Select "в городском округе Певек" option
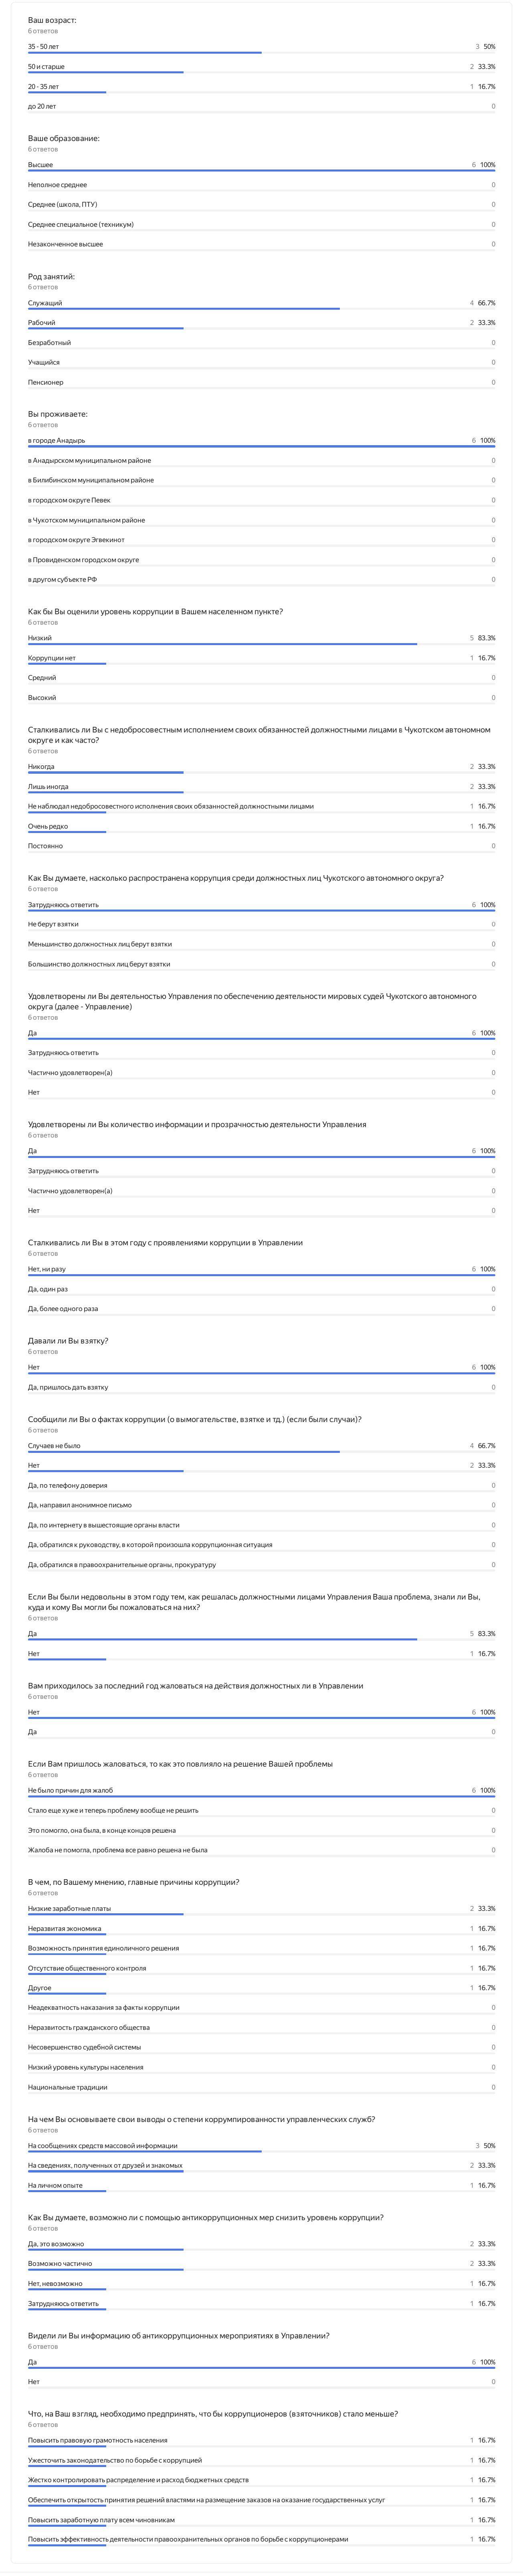The width and height of the screenshot is (523, 2576). [x=69, y=500]
